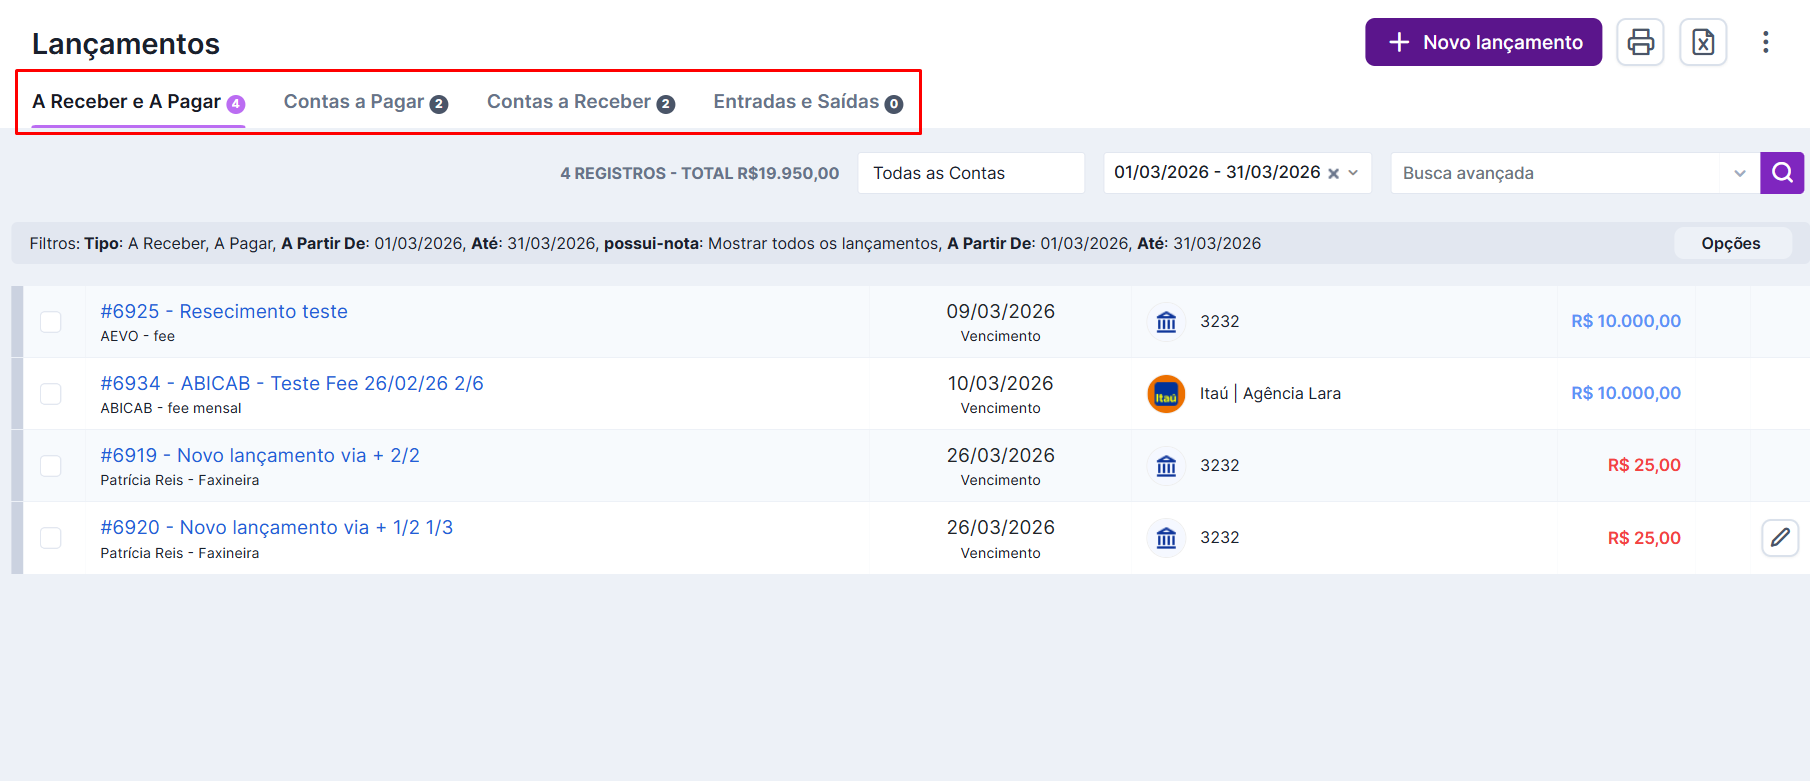
Task: Click the purple search magnifier button
Action: [x=1782, y=173]
